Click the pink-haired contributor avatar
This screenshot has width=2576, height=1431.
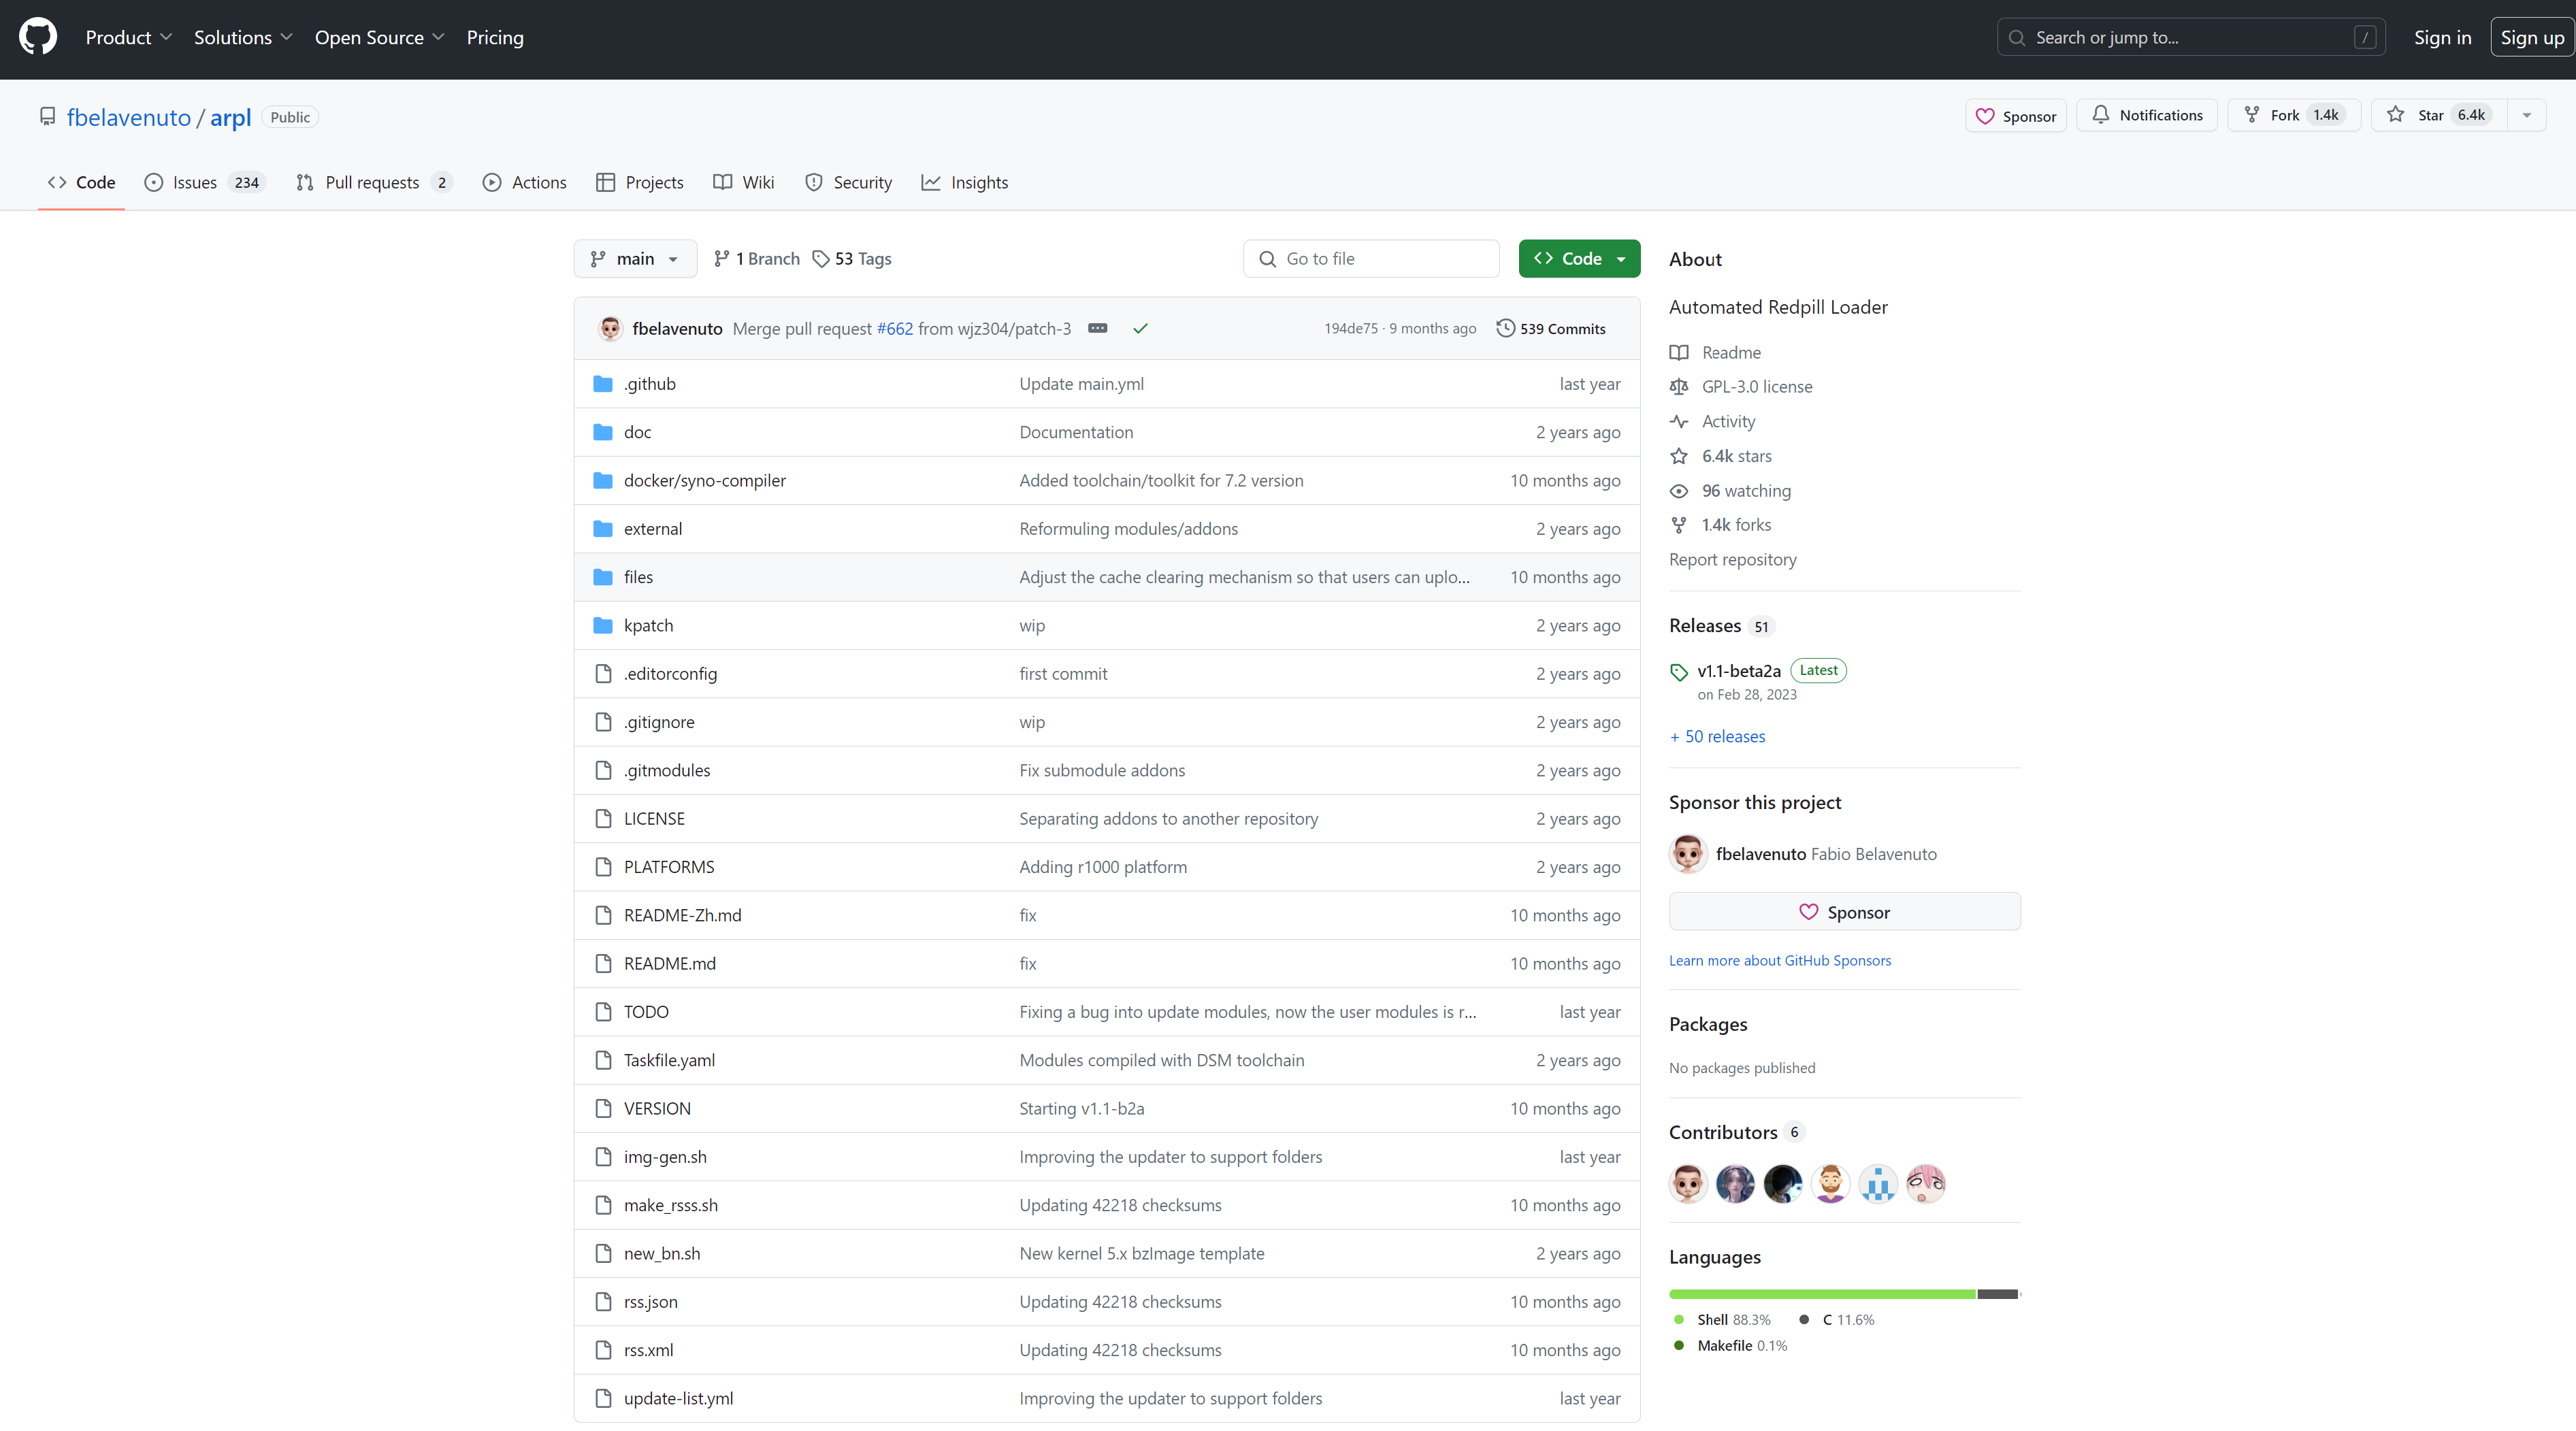tap(1926, 1184)
